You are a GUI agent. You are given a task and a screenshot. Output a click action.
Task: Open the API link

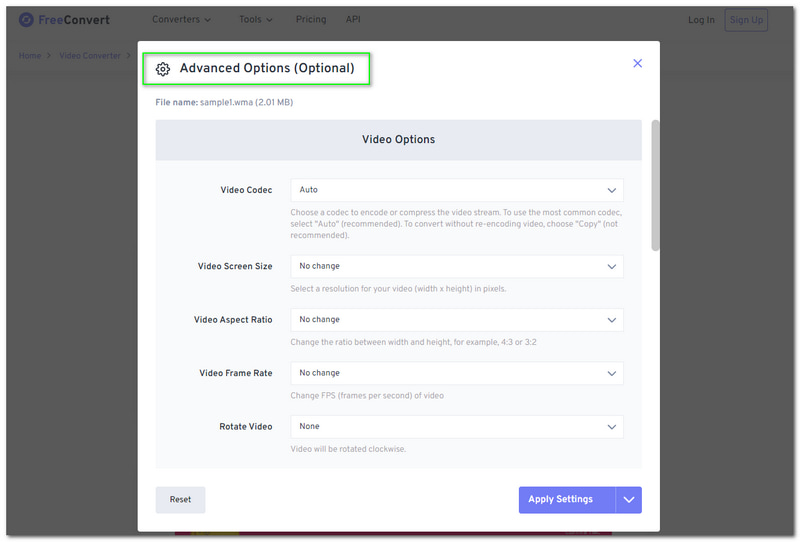click(x=353, y=20)
